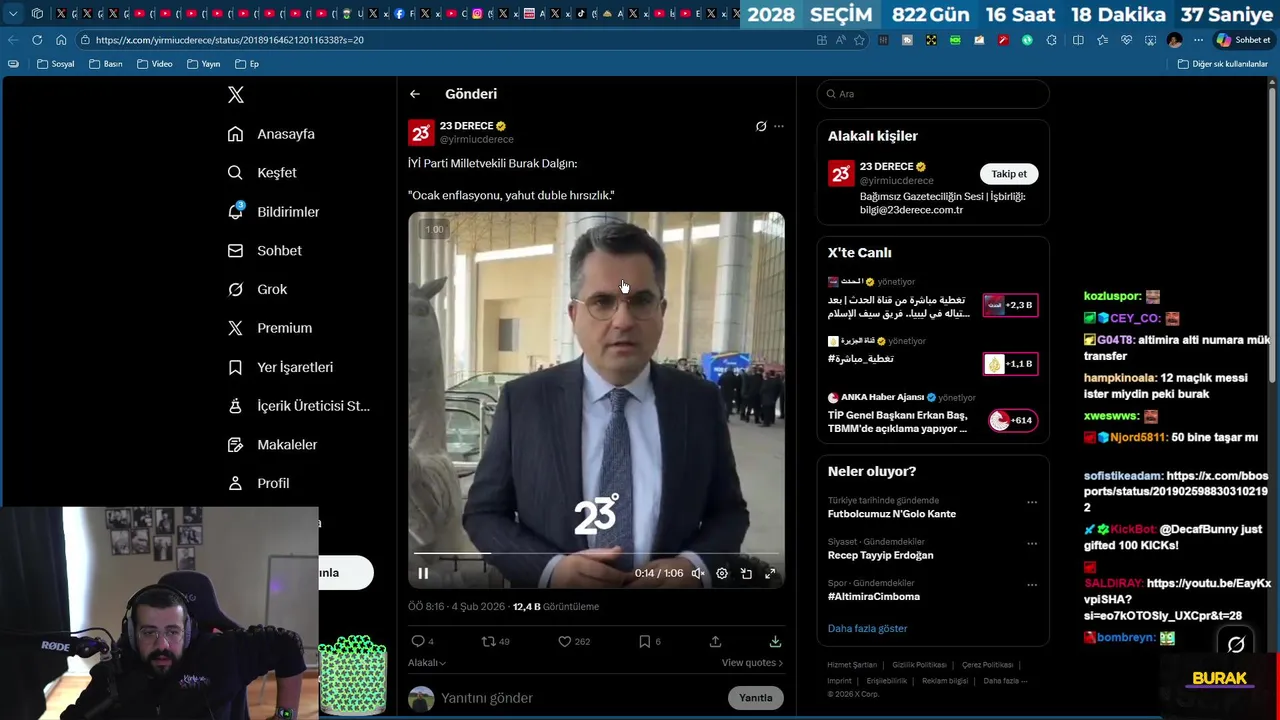Open Recep Tayyip Erdoğan trend
The width and height of the screenshot is (1280, 720).
point(880,555)
